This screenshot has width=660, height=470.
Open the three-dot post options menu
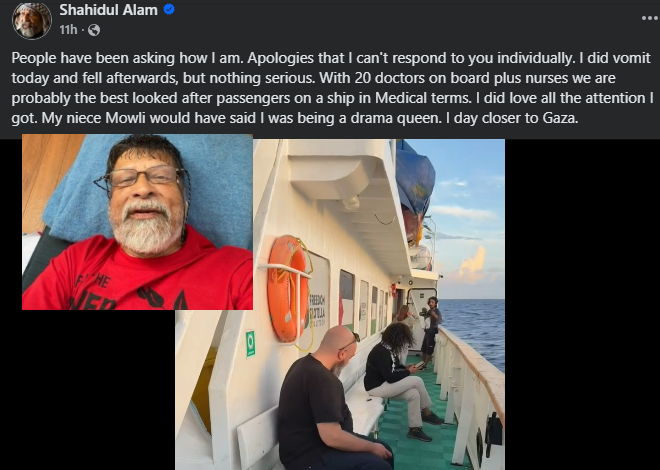coord(650,18)
